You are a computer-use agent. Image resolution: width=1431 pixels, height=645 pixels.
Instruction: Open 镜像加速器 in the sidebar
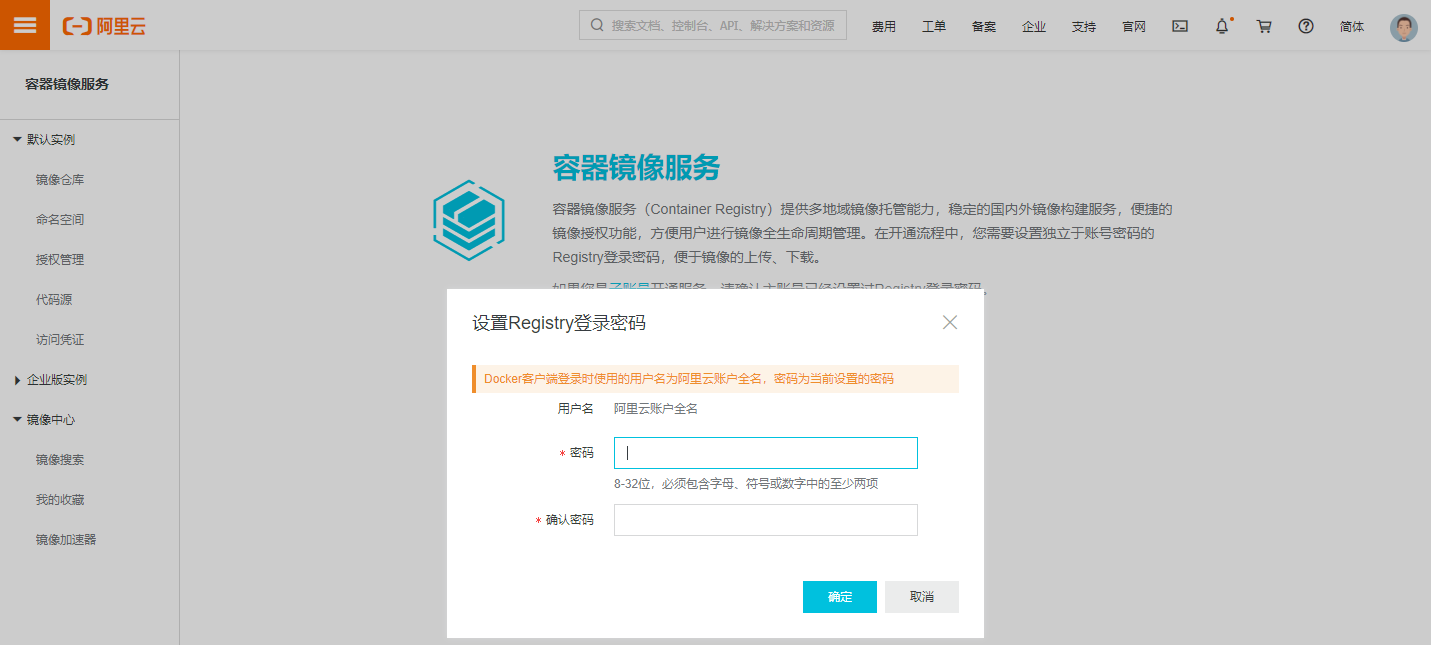tap(66, 540)
